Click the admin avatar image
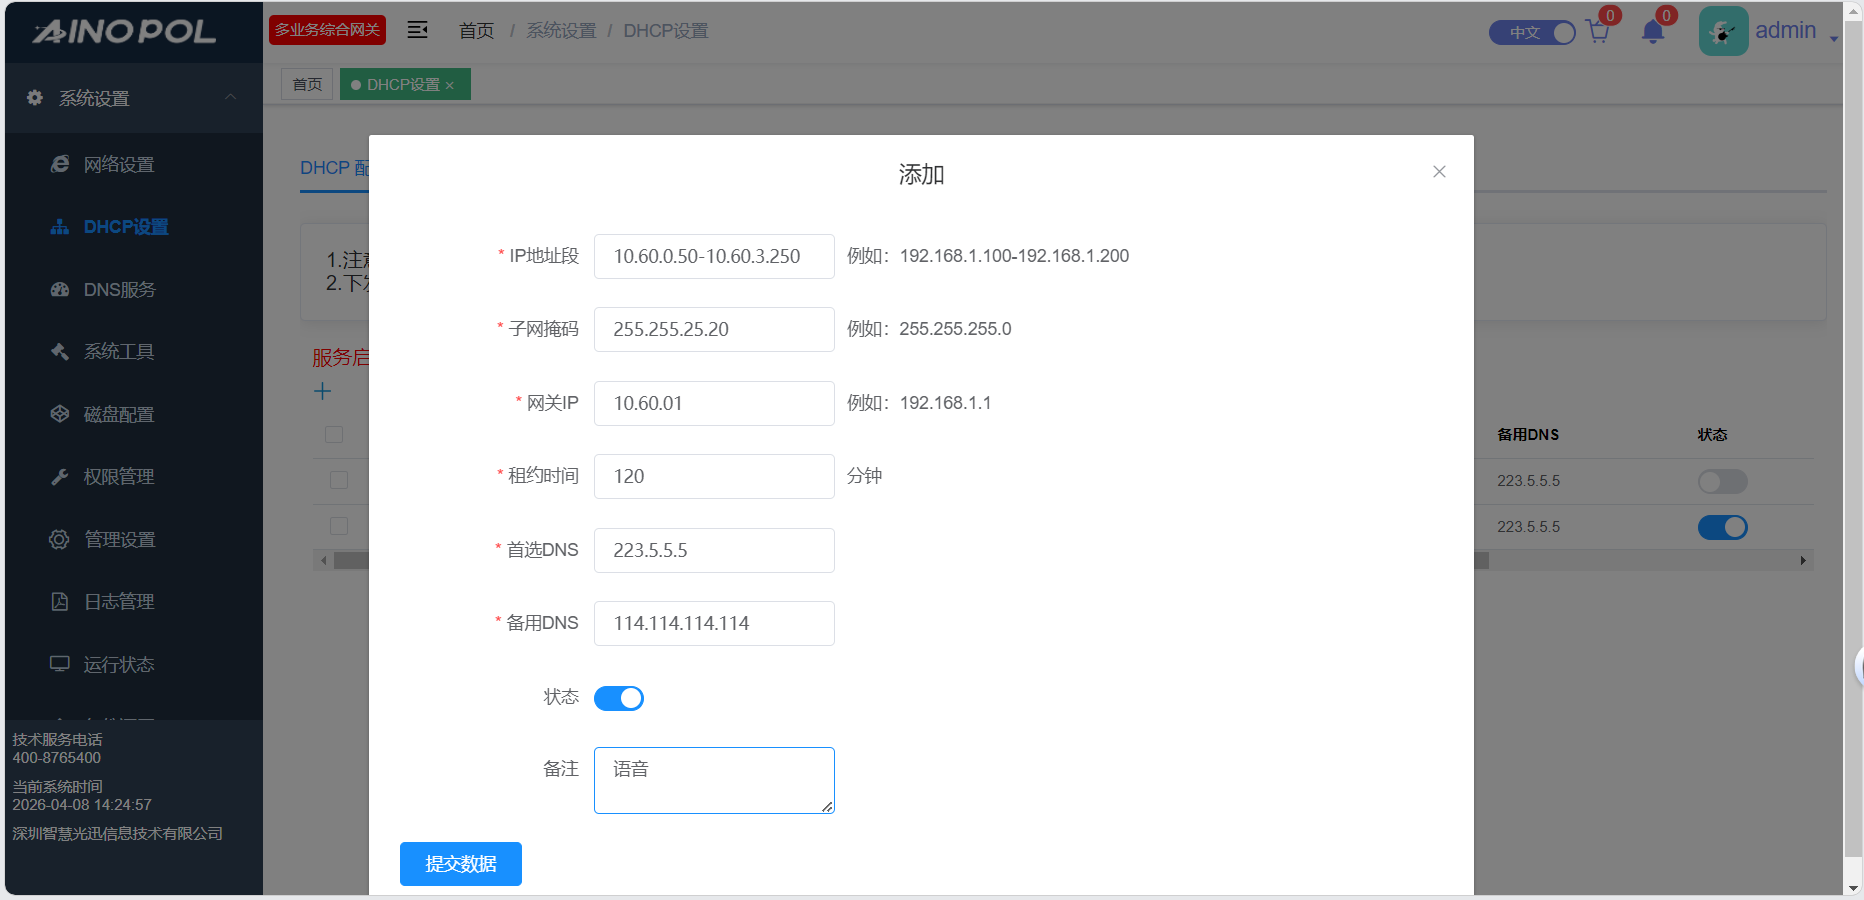This screenshot has width=1864, height=900. (1723, 31)
